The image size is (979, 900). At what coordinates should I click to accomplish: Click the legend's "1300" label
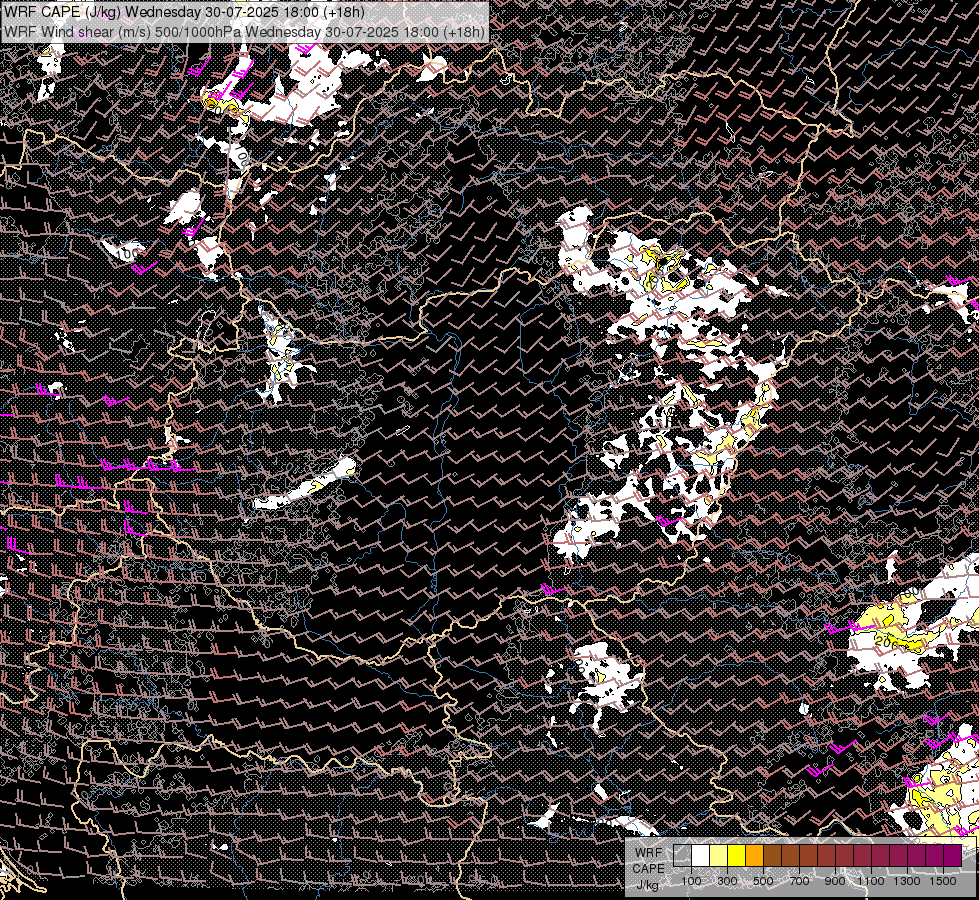click(907, 881)
